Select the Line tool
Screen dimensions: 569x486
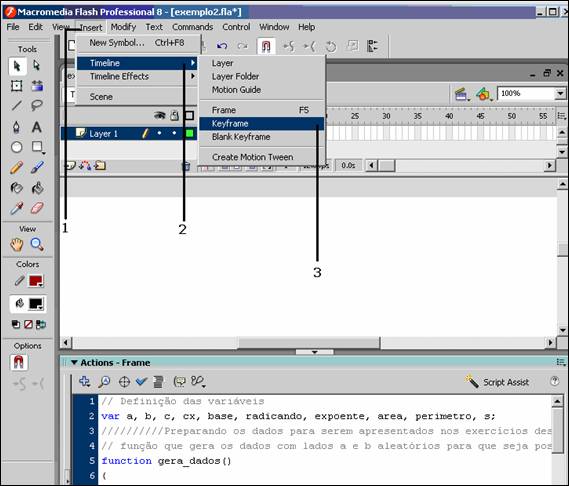[x=17, y=106]
